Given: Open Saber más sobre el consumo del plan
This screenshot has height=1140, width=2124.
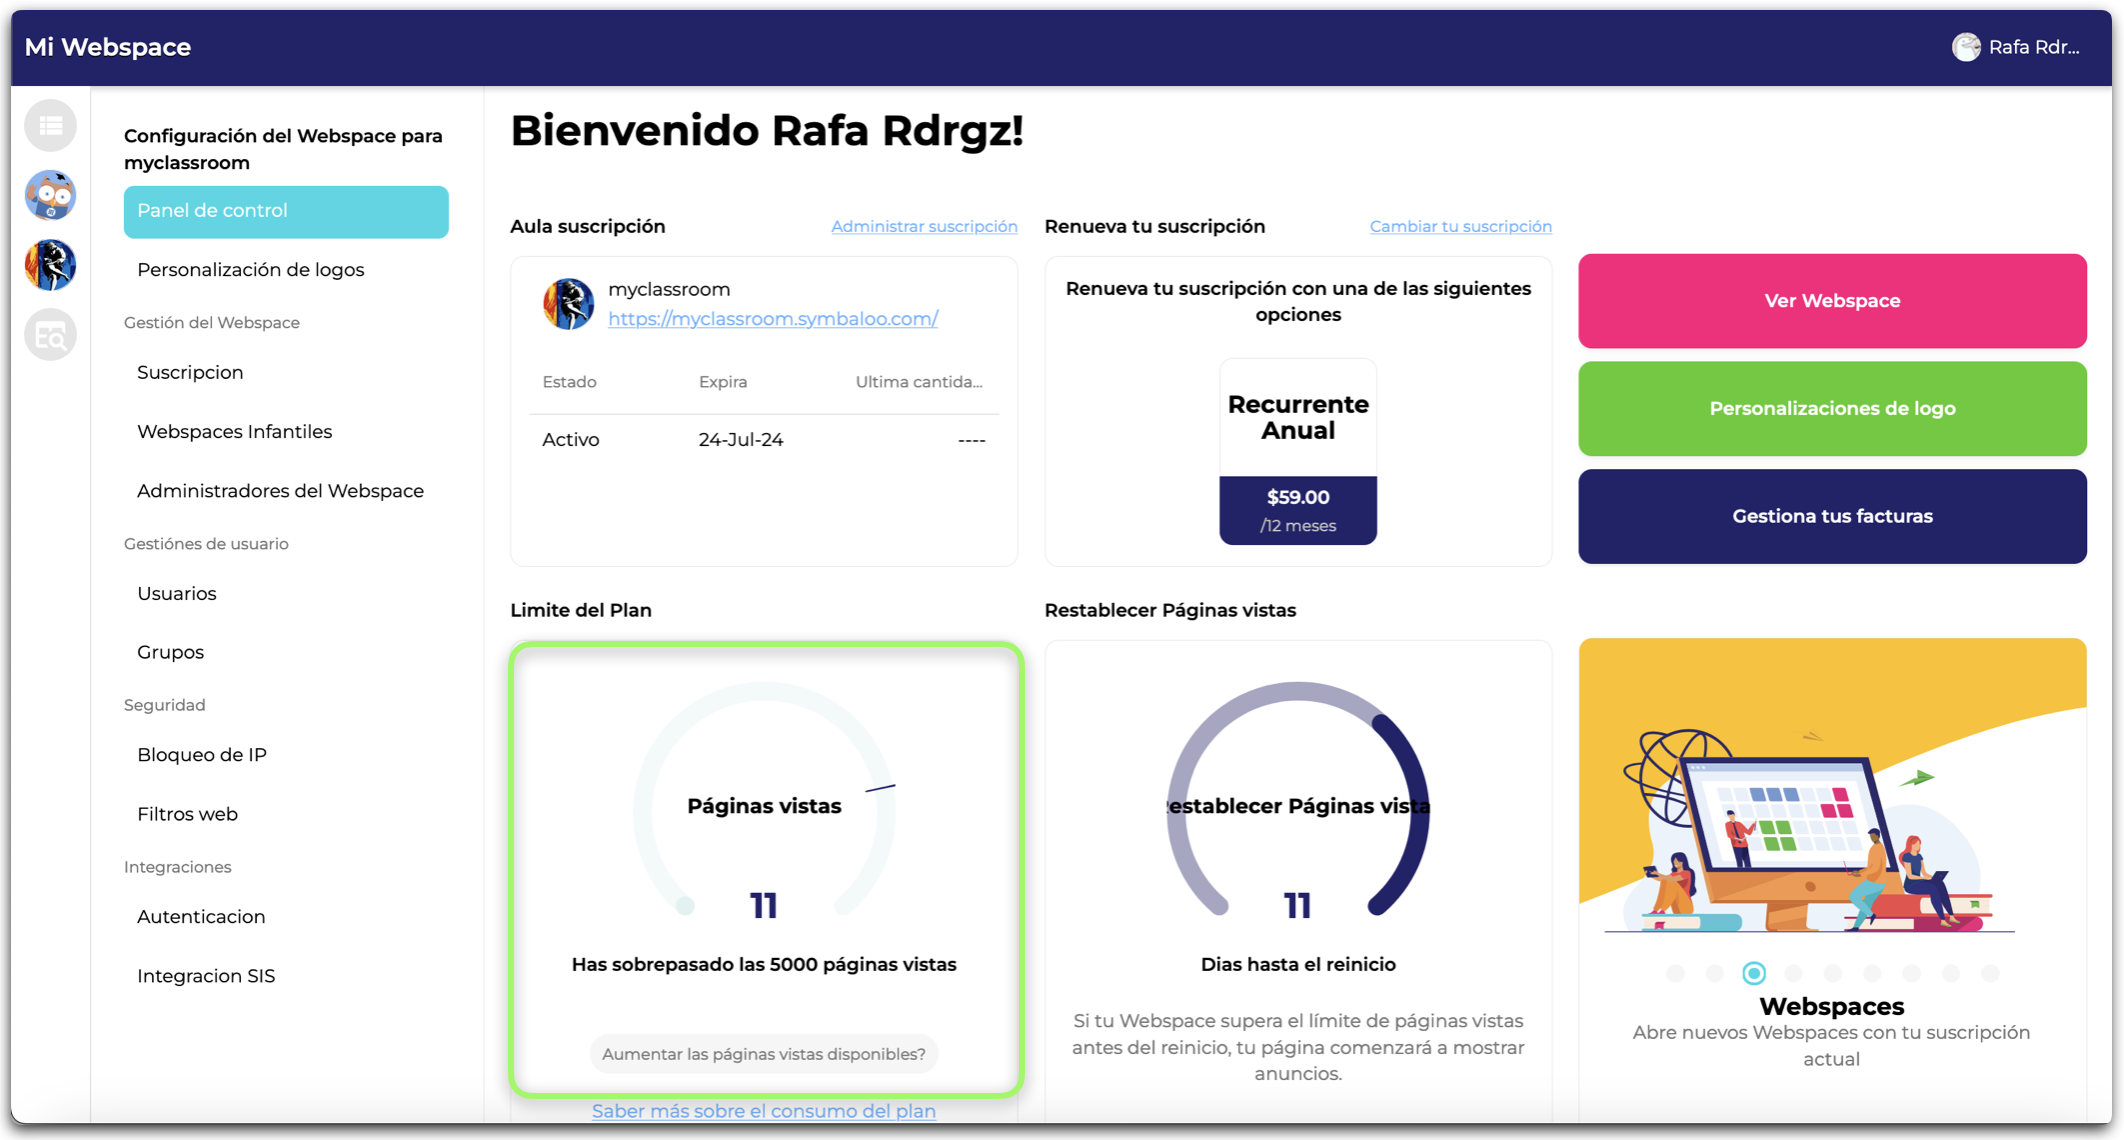Looking at the screenshot, I should pyautogui.click(x=764, y=1111).
